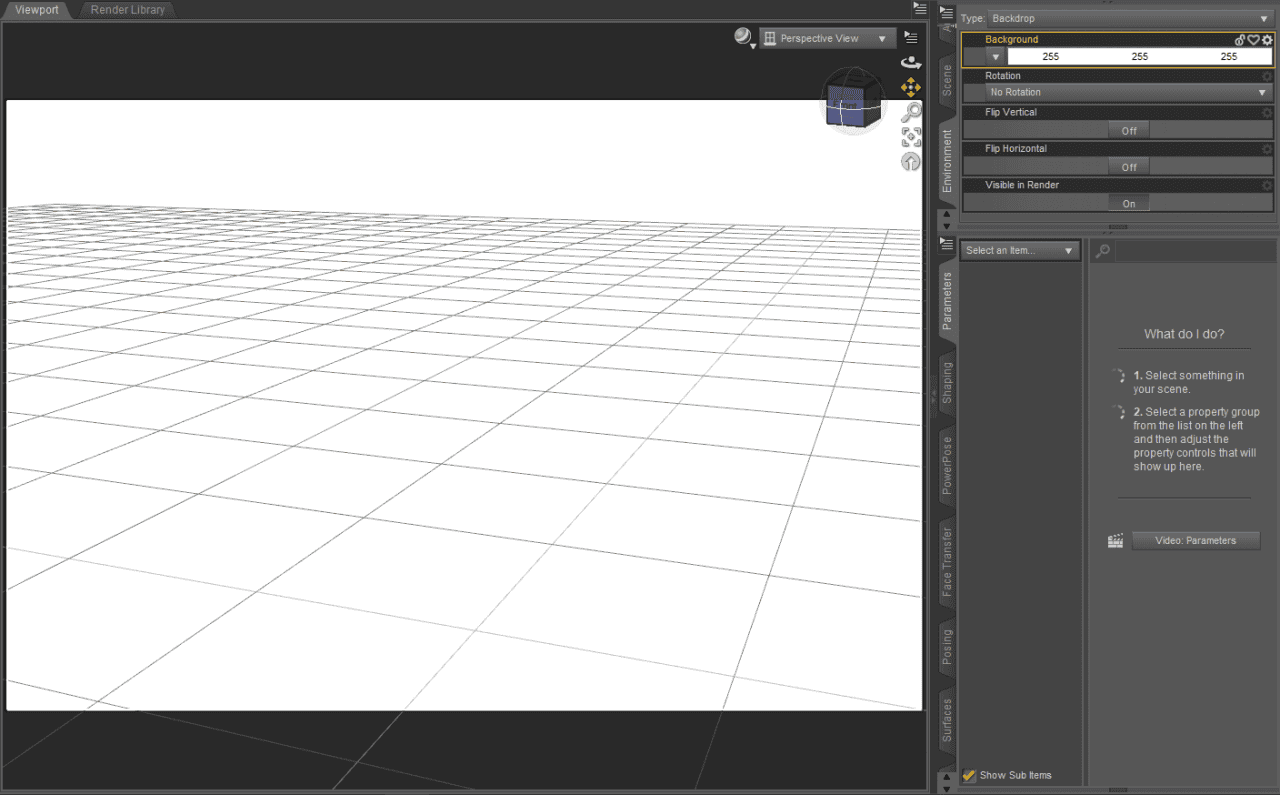The width and height of the screenshot is (1280, 795).
Task: Click the white Background color swatch
Action: tap(1140, 56)
